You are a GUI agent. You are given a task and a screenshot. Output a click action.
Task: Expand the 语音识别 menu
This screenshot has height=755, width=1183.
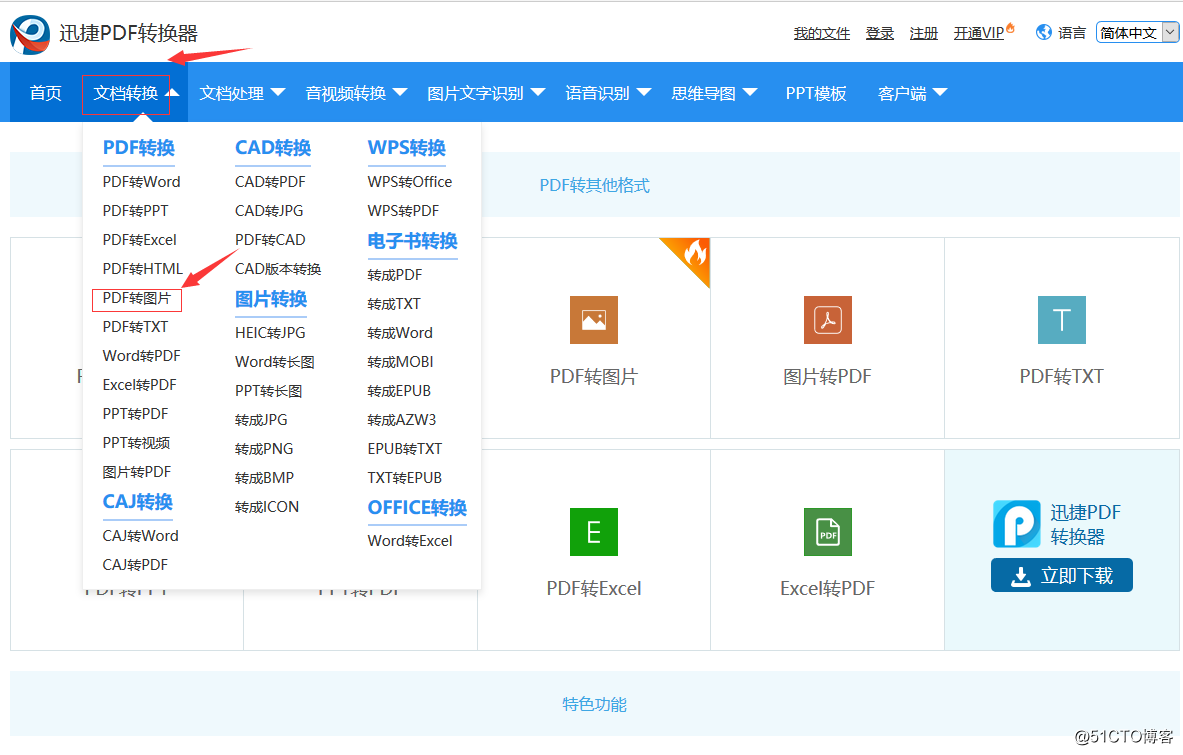[608, 93]
